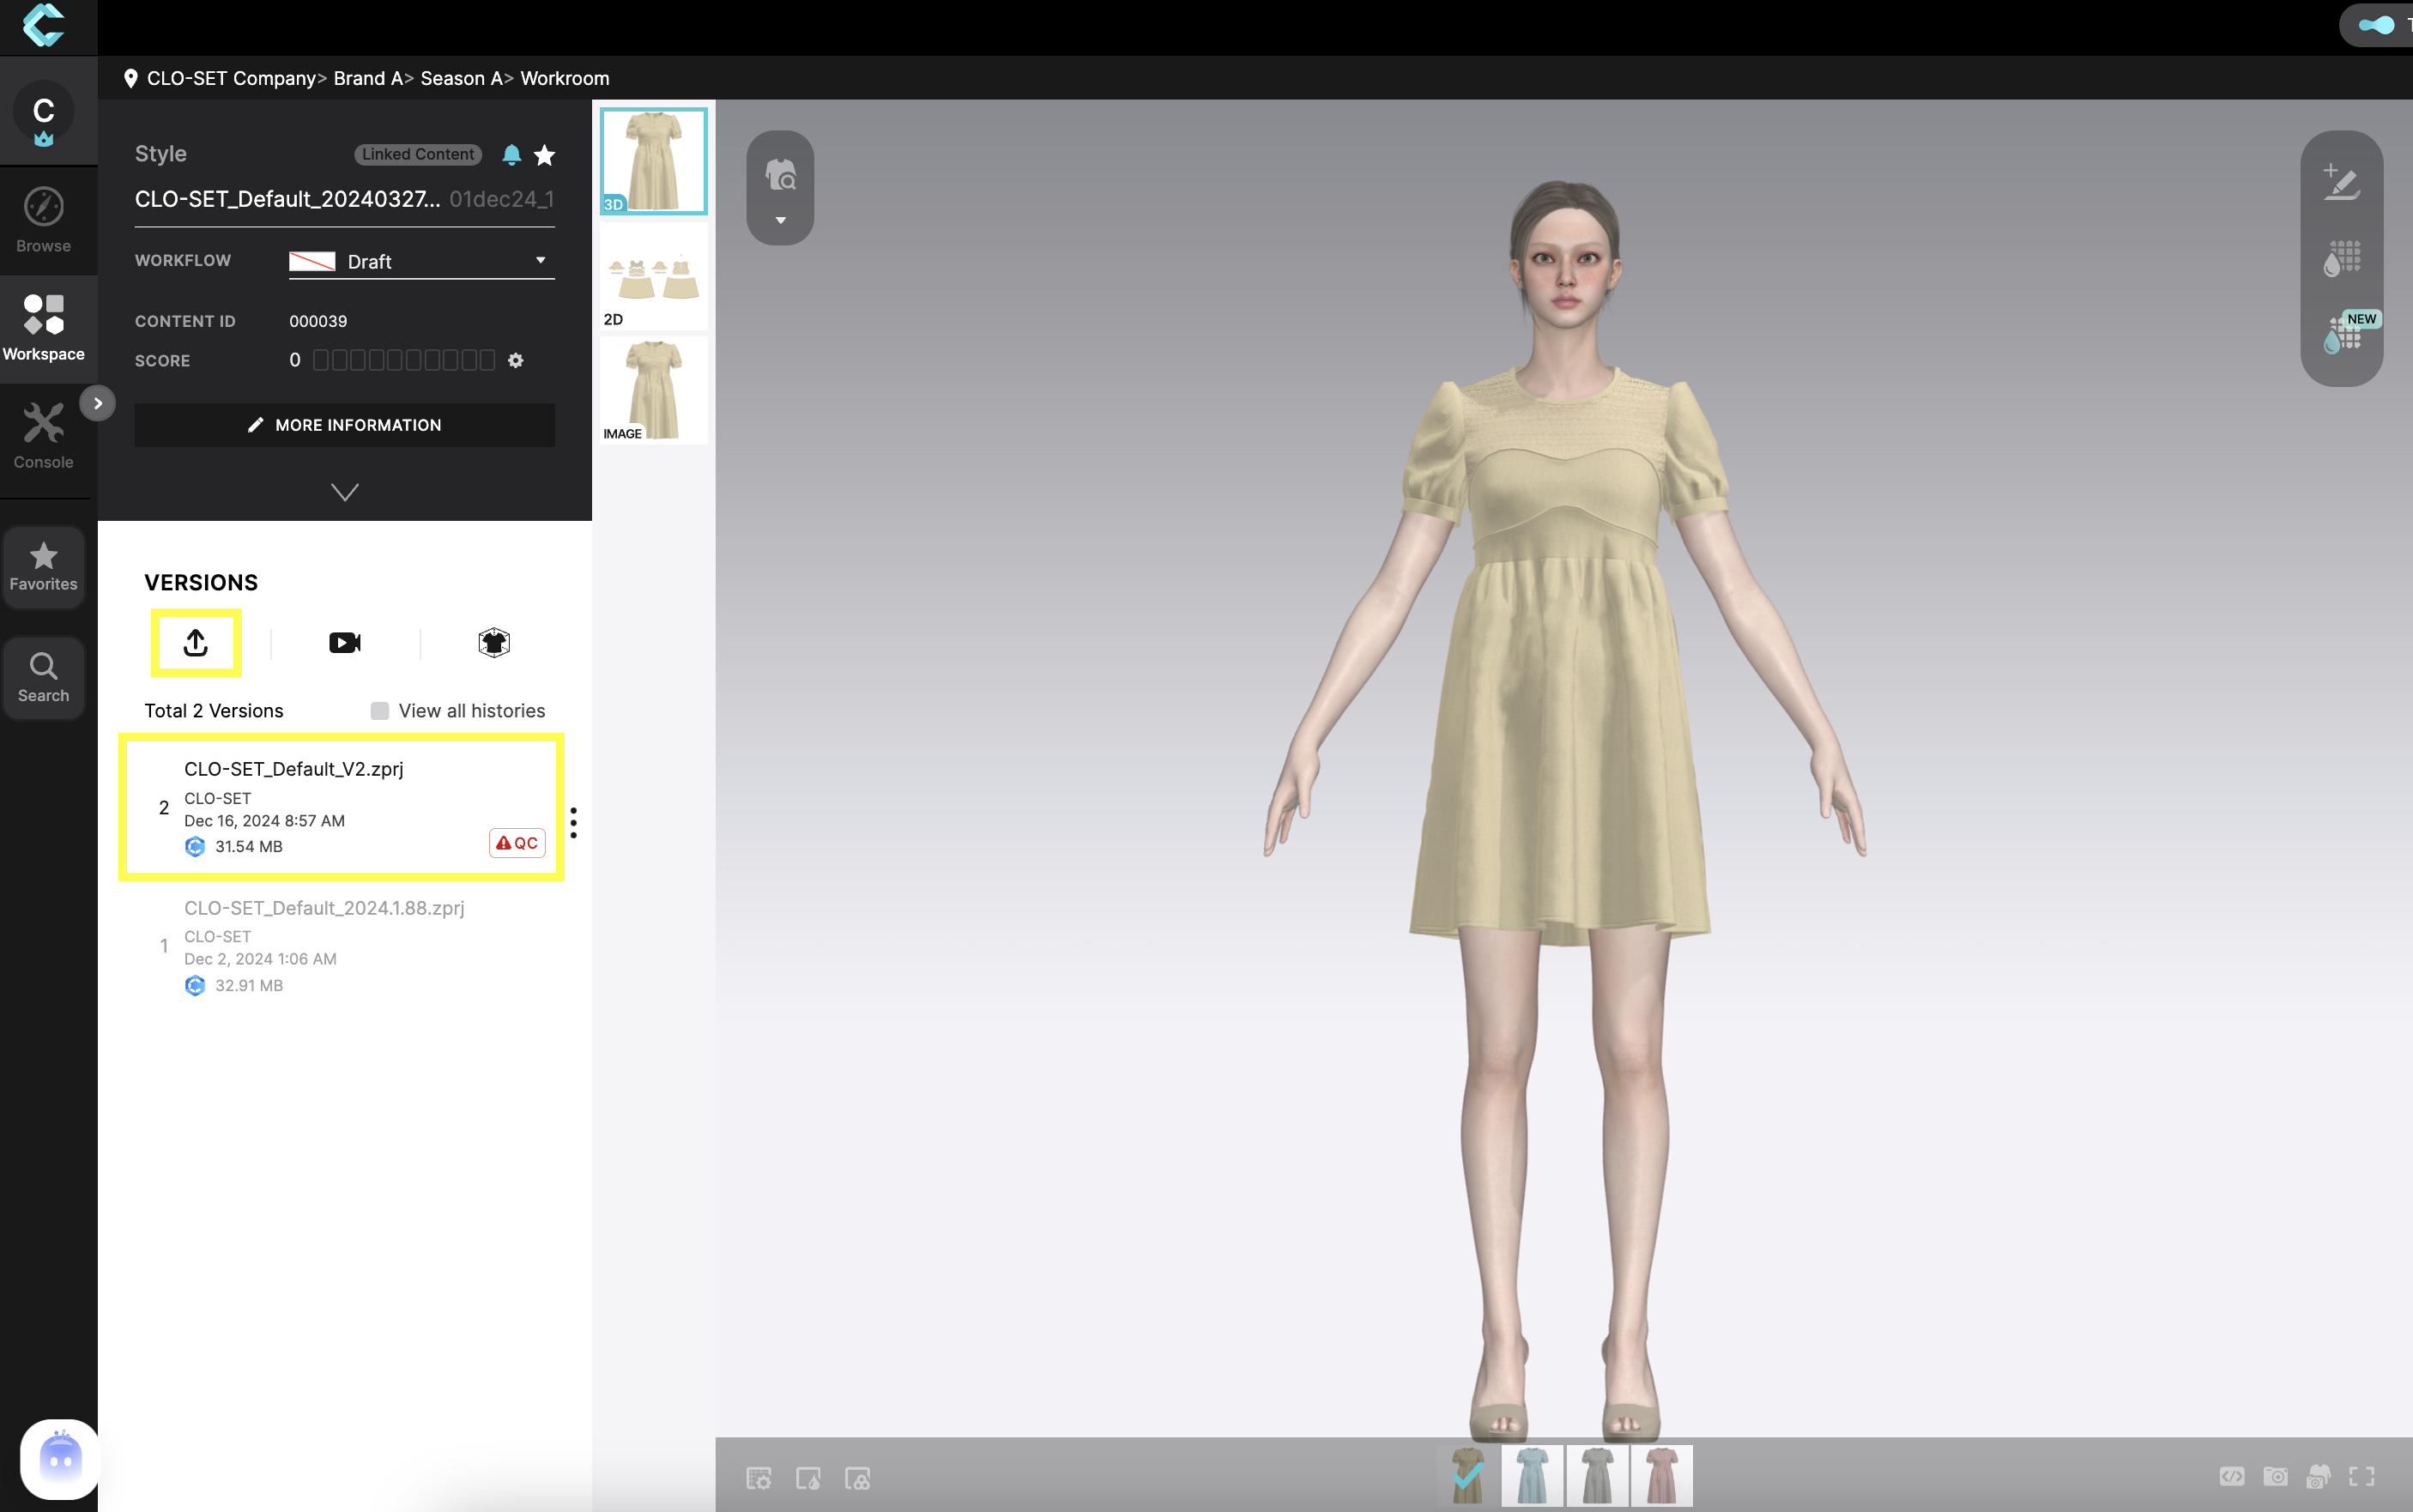Expand the style details with the down chevron
The height and width of the screenshot is (1512, 2413).
click(x=344, y=492)
